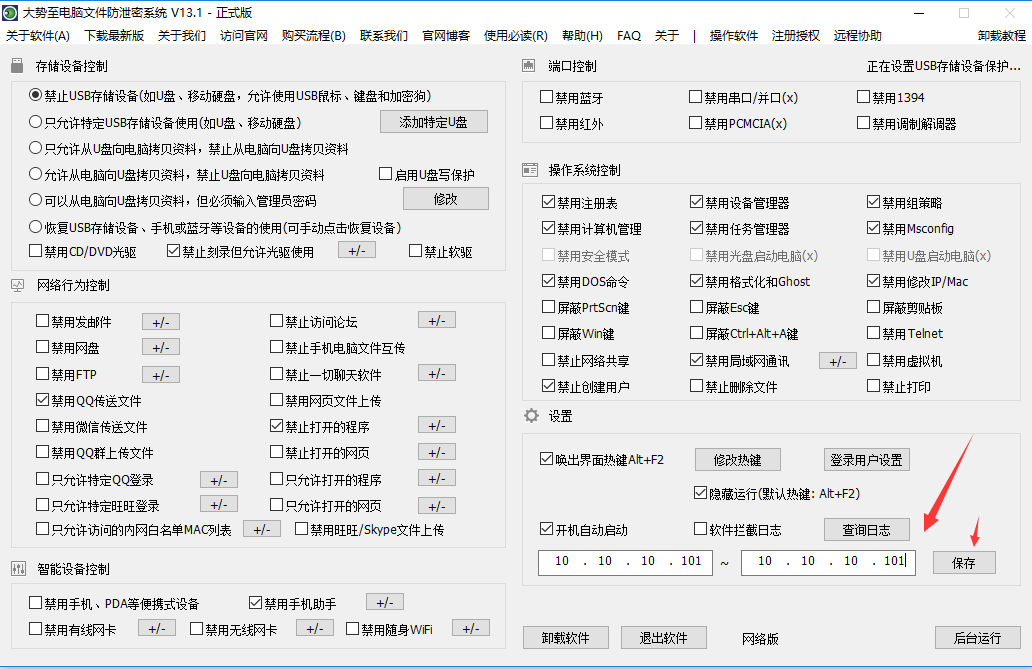
Task: Open the 远程协助 menu item
Action: (x=858, y=36)
